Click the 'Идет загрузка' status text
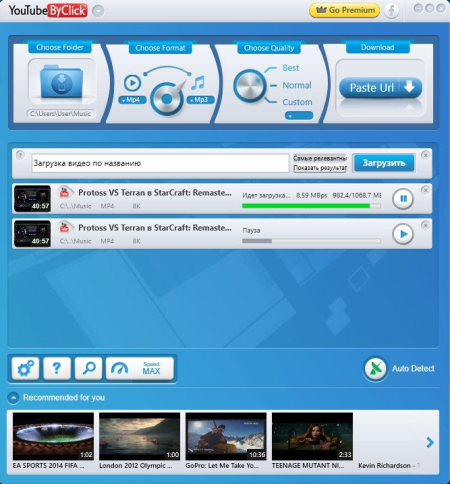 [266, 196]
